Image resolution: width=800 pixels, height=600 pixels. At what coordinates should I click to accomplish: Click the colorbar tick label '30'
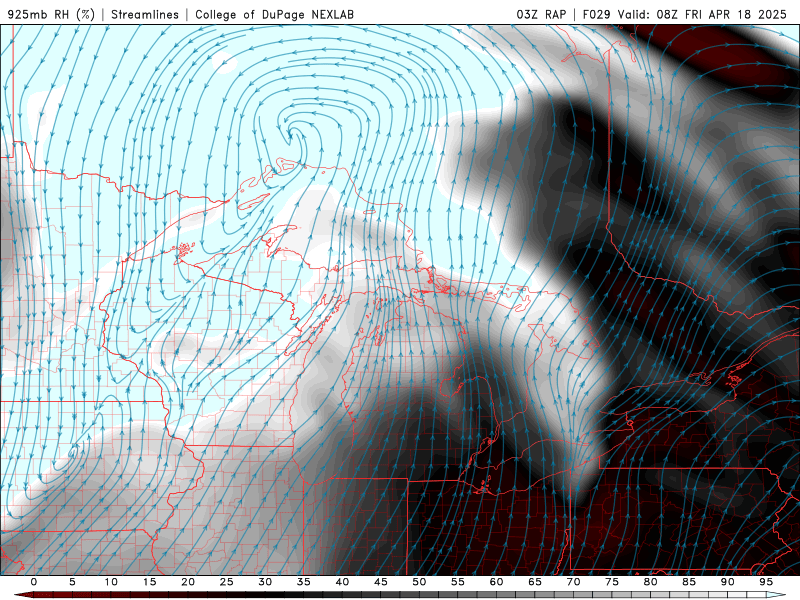point(265,582)
